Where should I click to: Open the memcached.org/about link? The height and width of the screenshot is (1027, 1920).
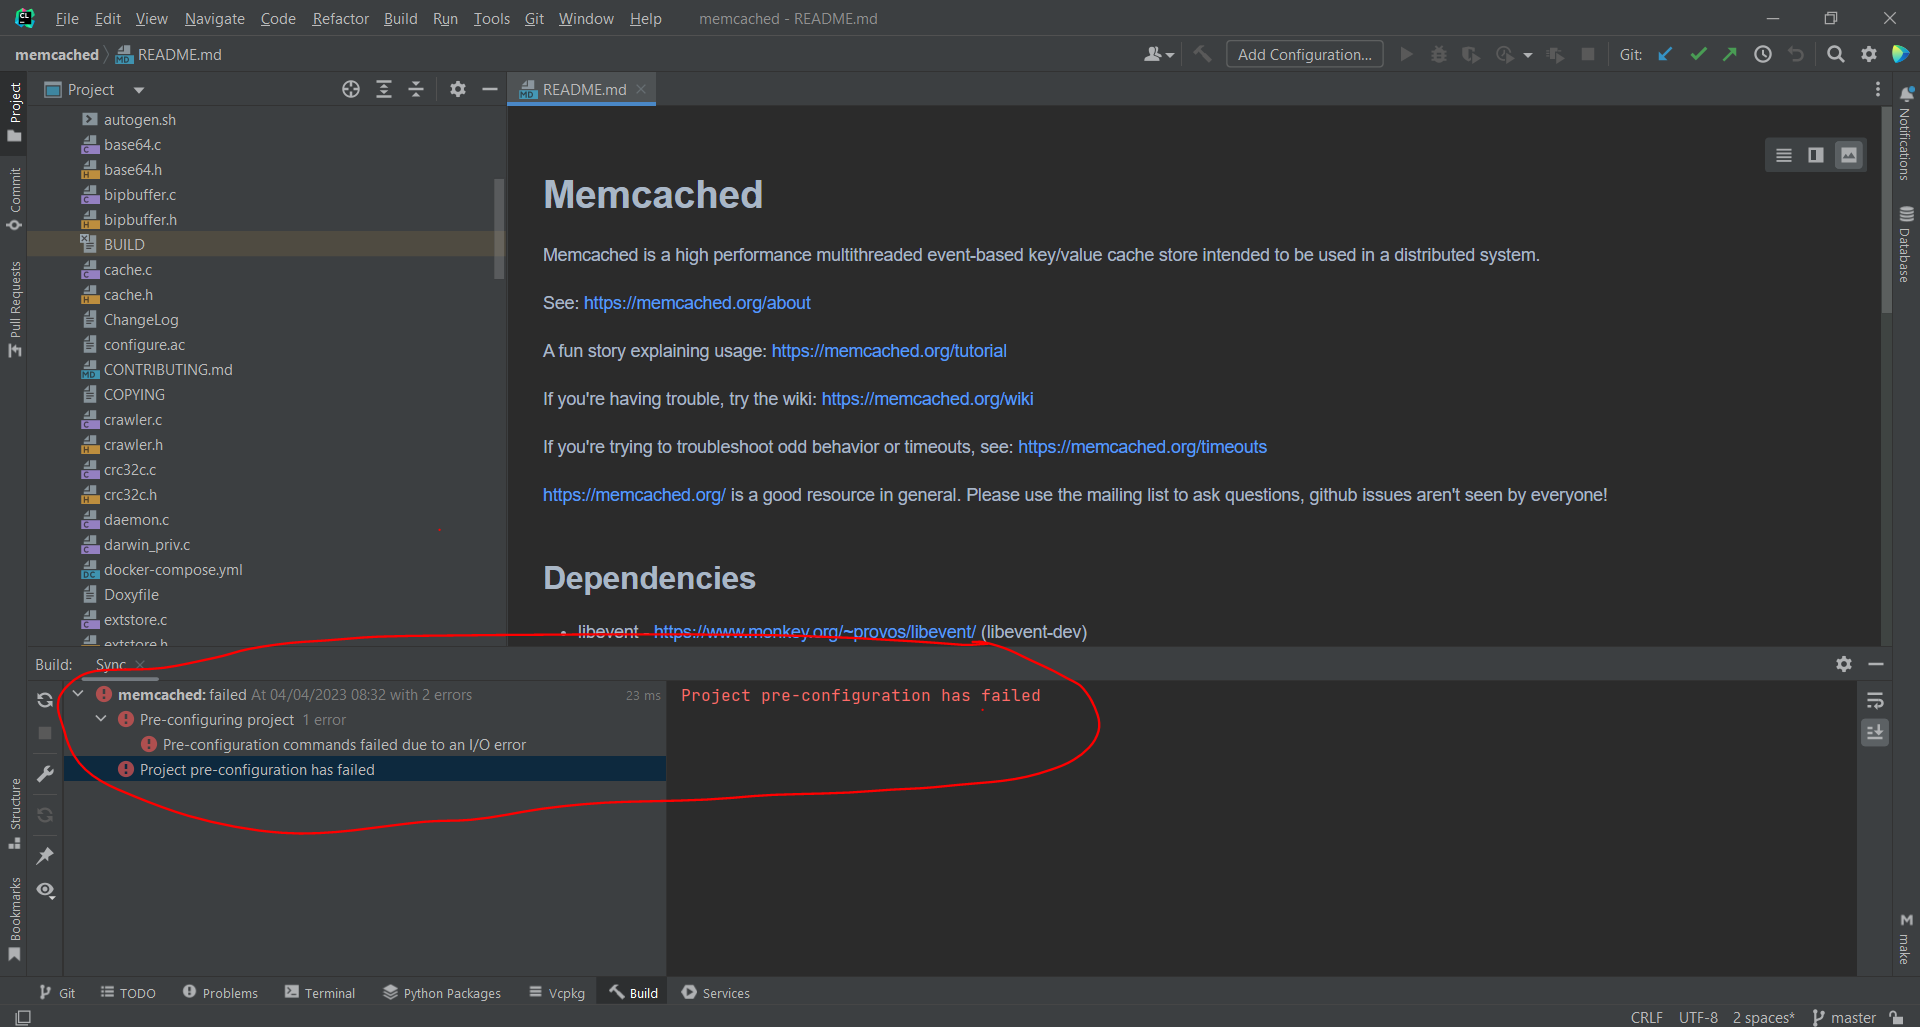[697, 303]
